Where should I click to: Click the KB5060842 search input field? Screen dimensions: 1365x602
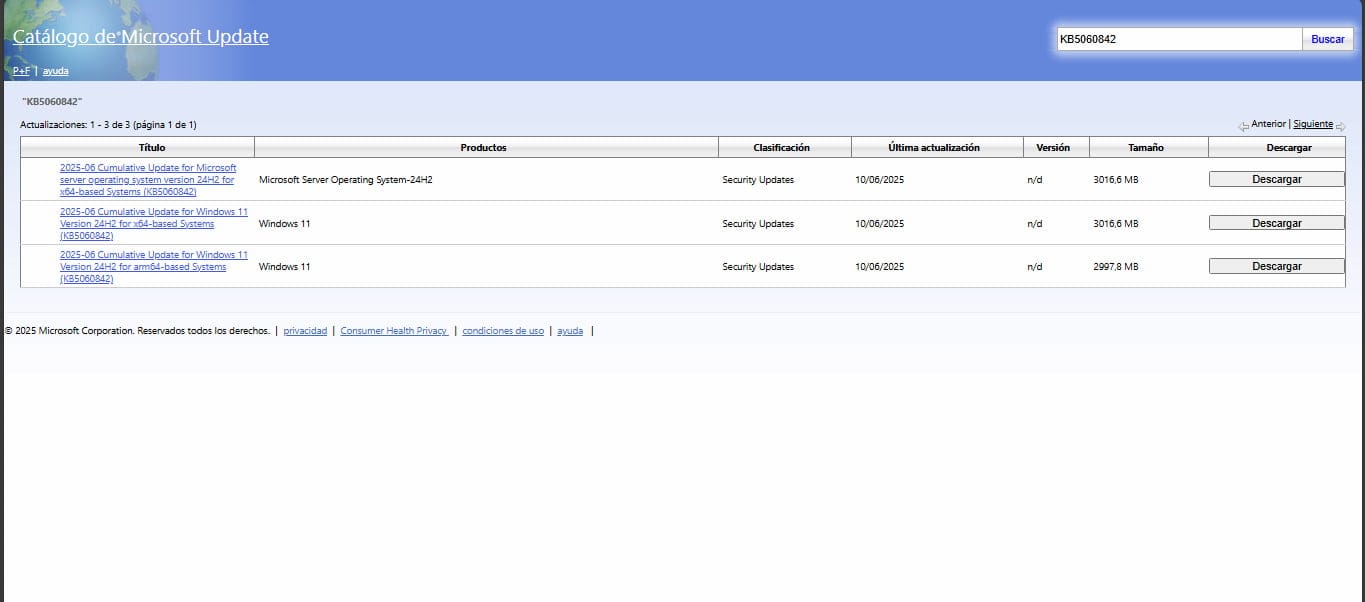(1179, 39)
